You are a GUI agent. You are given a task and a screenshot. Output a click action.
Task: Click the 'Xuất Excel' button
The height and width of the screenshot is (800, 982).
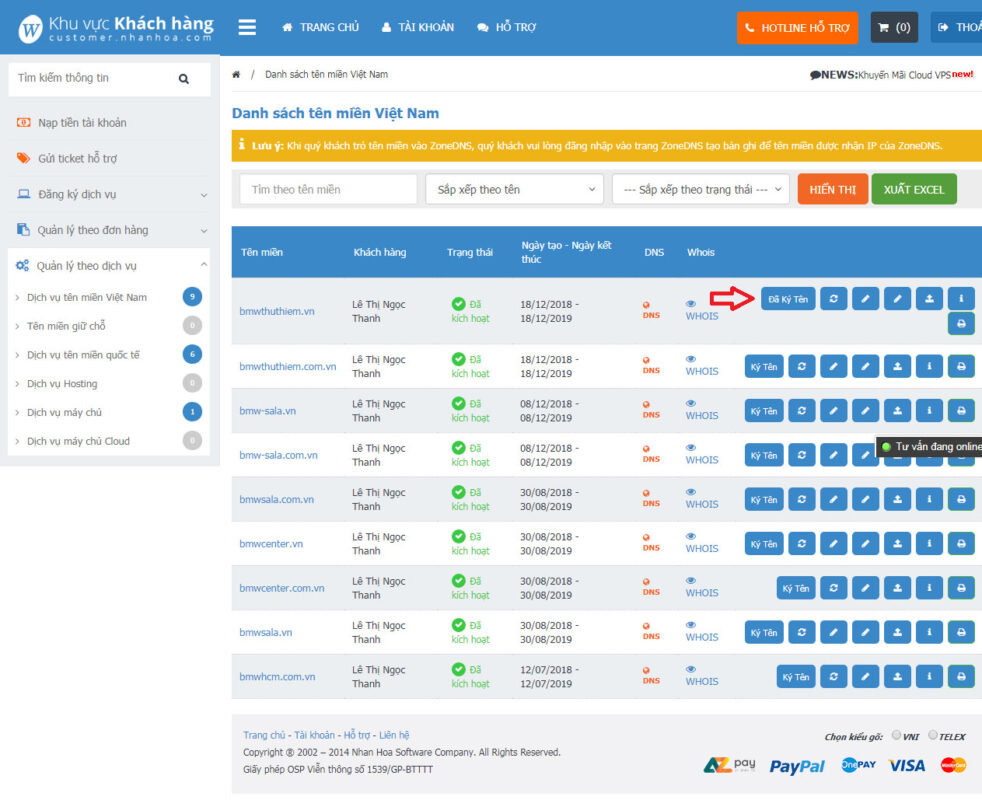[x=913, y=189]
